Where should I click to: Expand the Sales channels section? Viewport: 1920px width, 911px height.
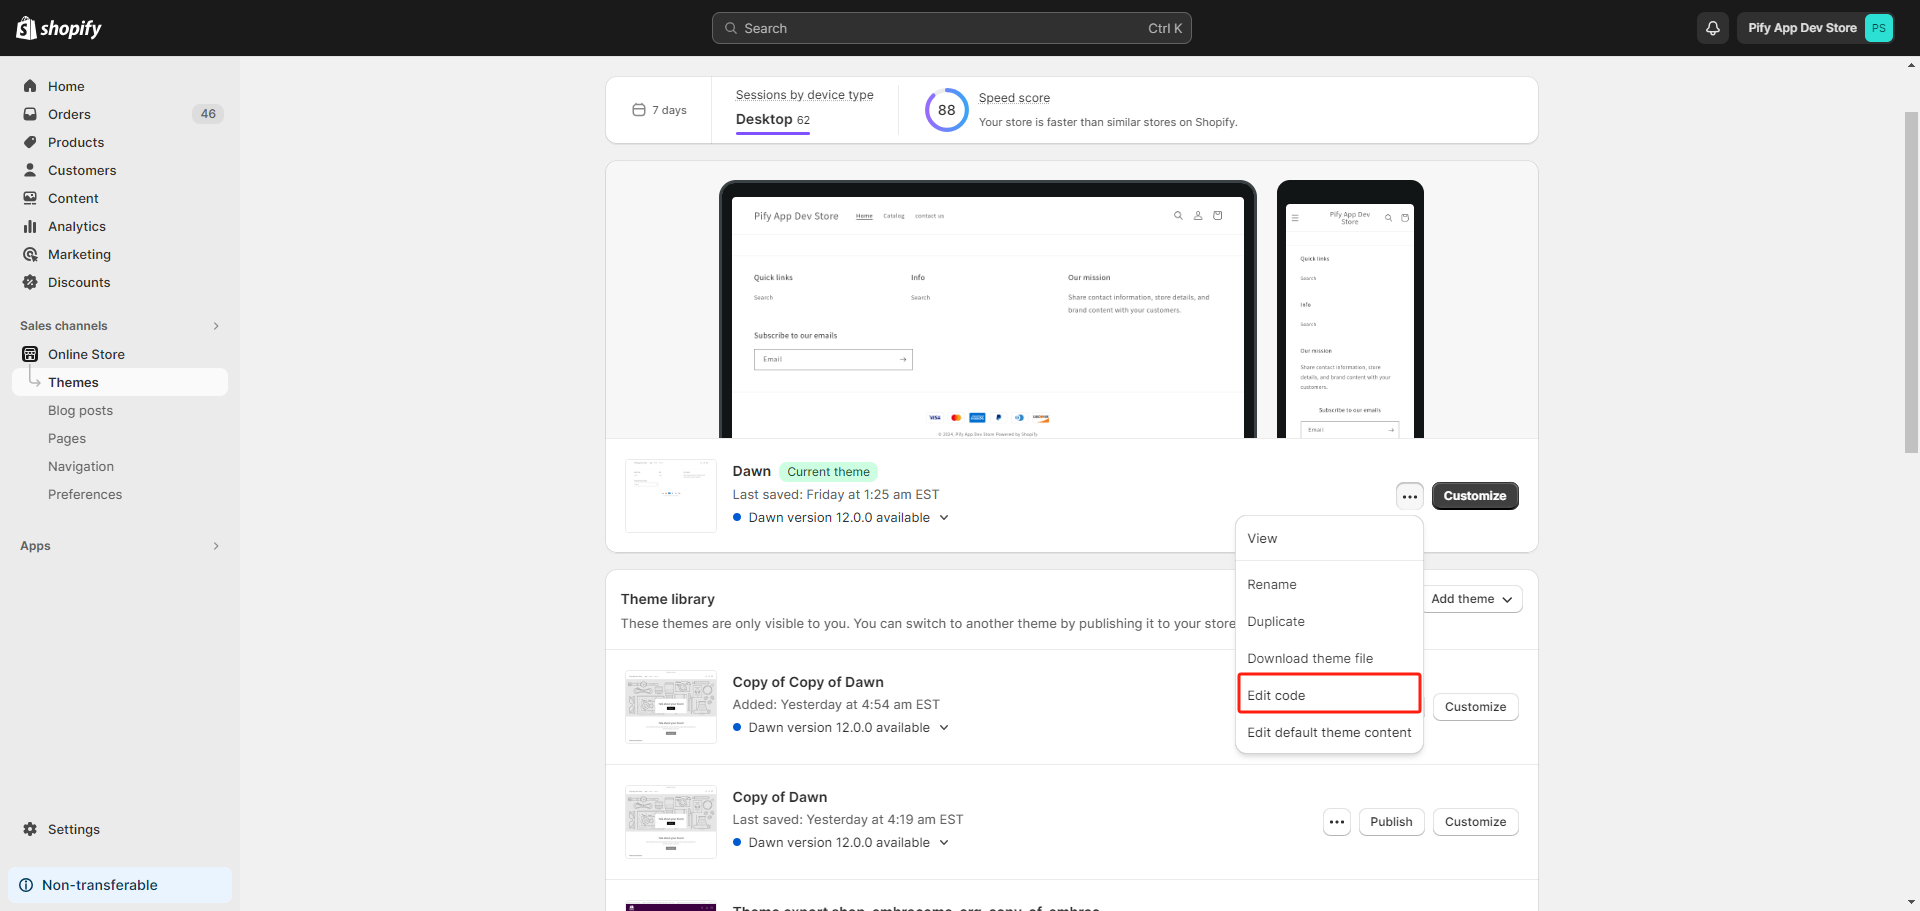(x=216, y=326)
